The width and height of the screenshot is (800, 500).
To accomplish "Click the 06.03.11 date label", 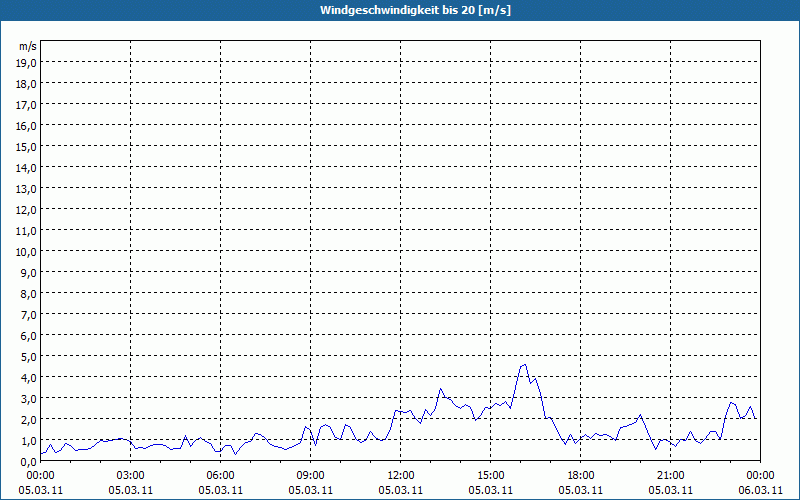I will click(x=761, y=490).
